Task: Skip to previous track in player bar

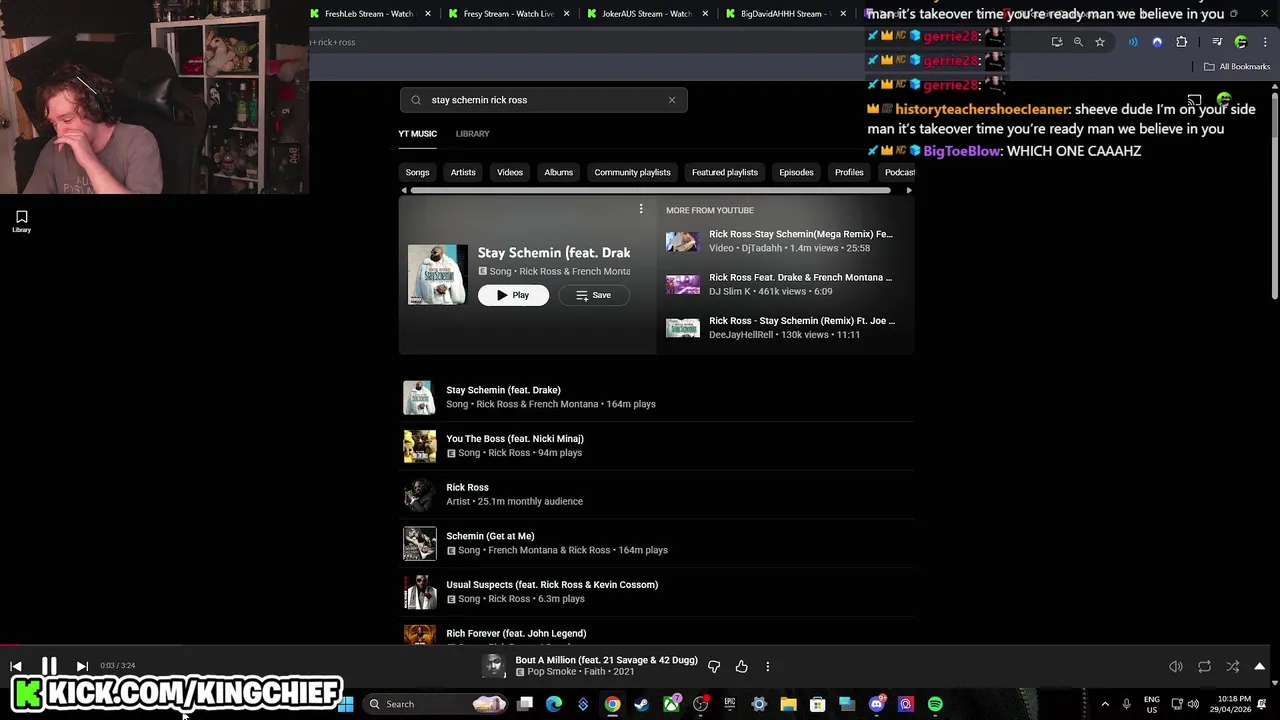Action: tap(16, 666)
